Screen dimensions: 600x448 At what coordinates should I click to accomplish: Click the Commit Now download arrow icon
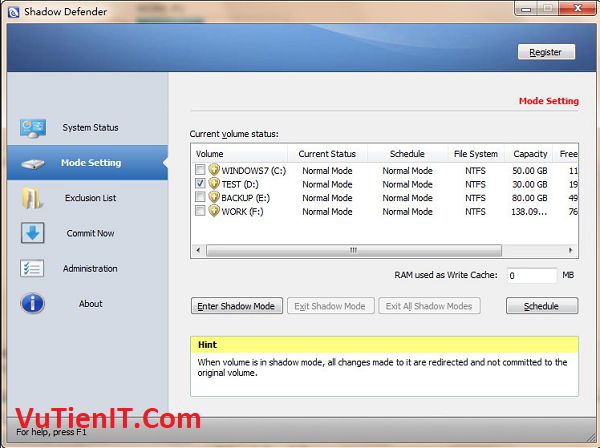33,233
